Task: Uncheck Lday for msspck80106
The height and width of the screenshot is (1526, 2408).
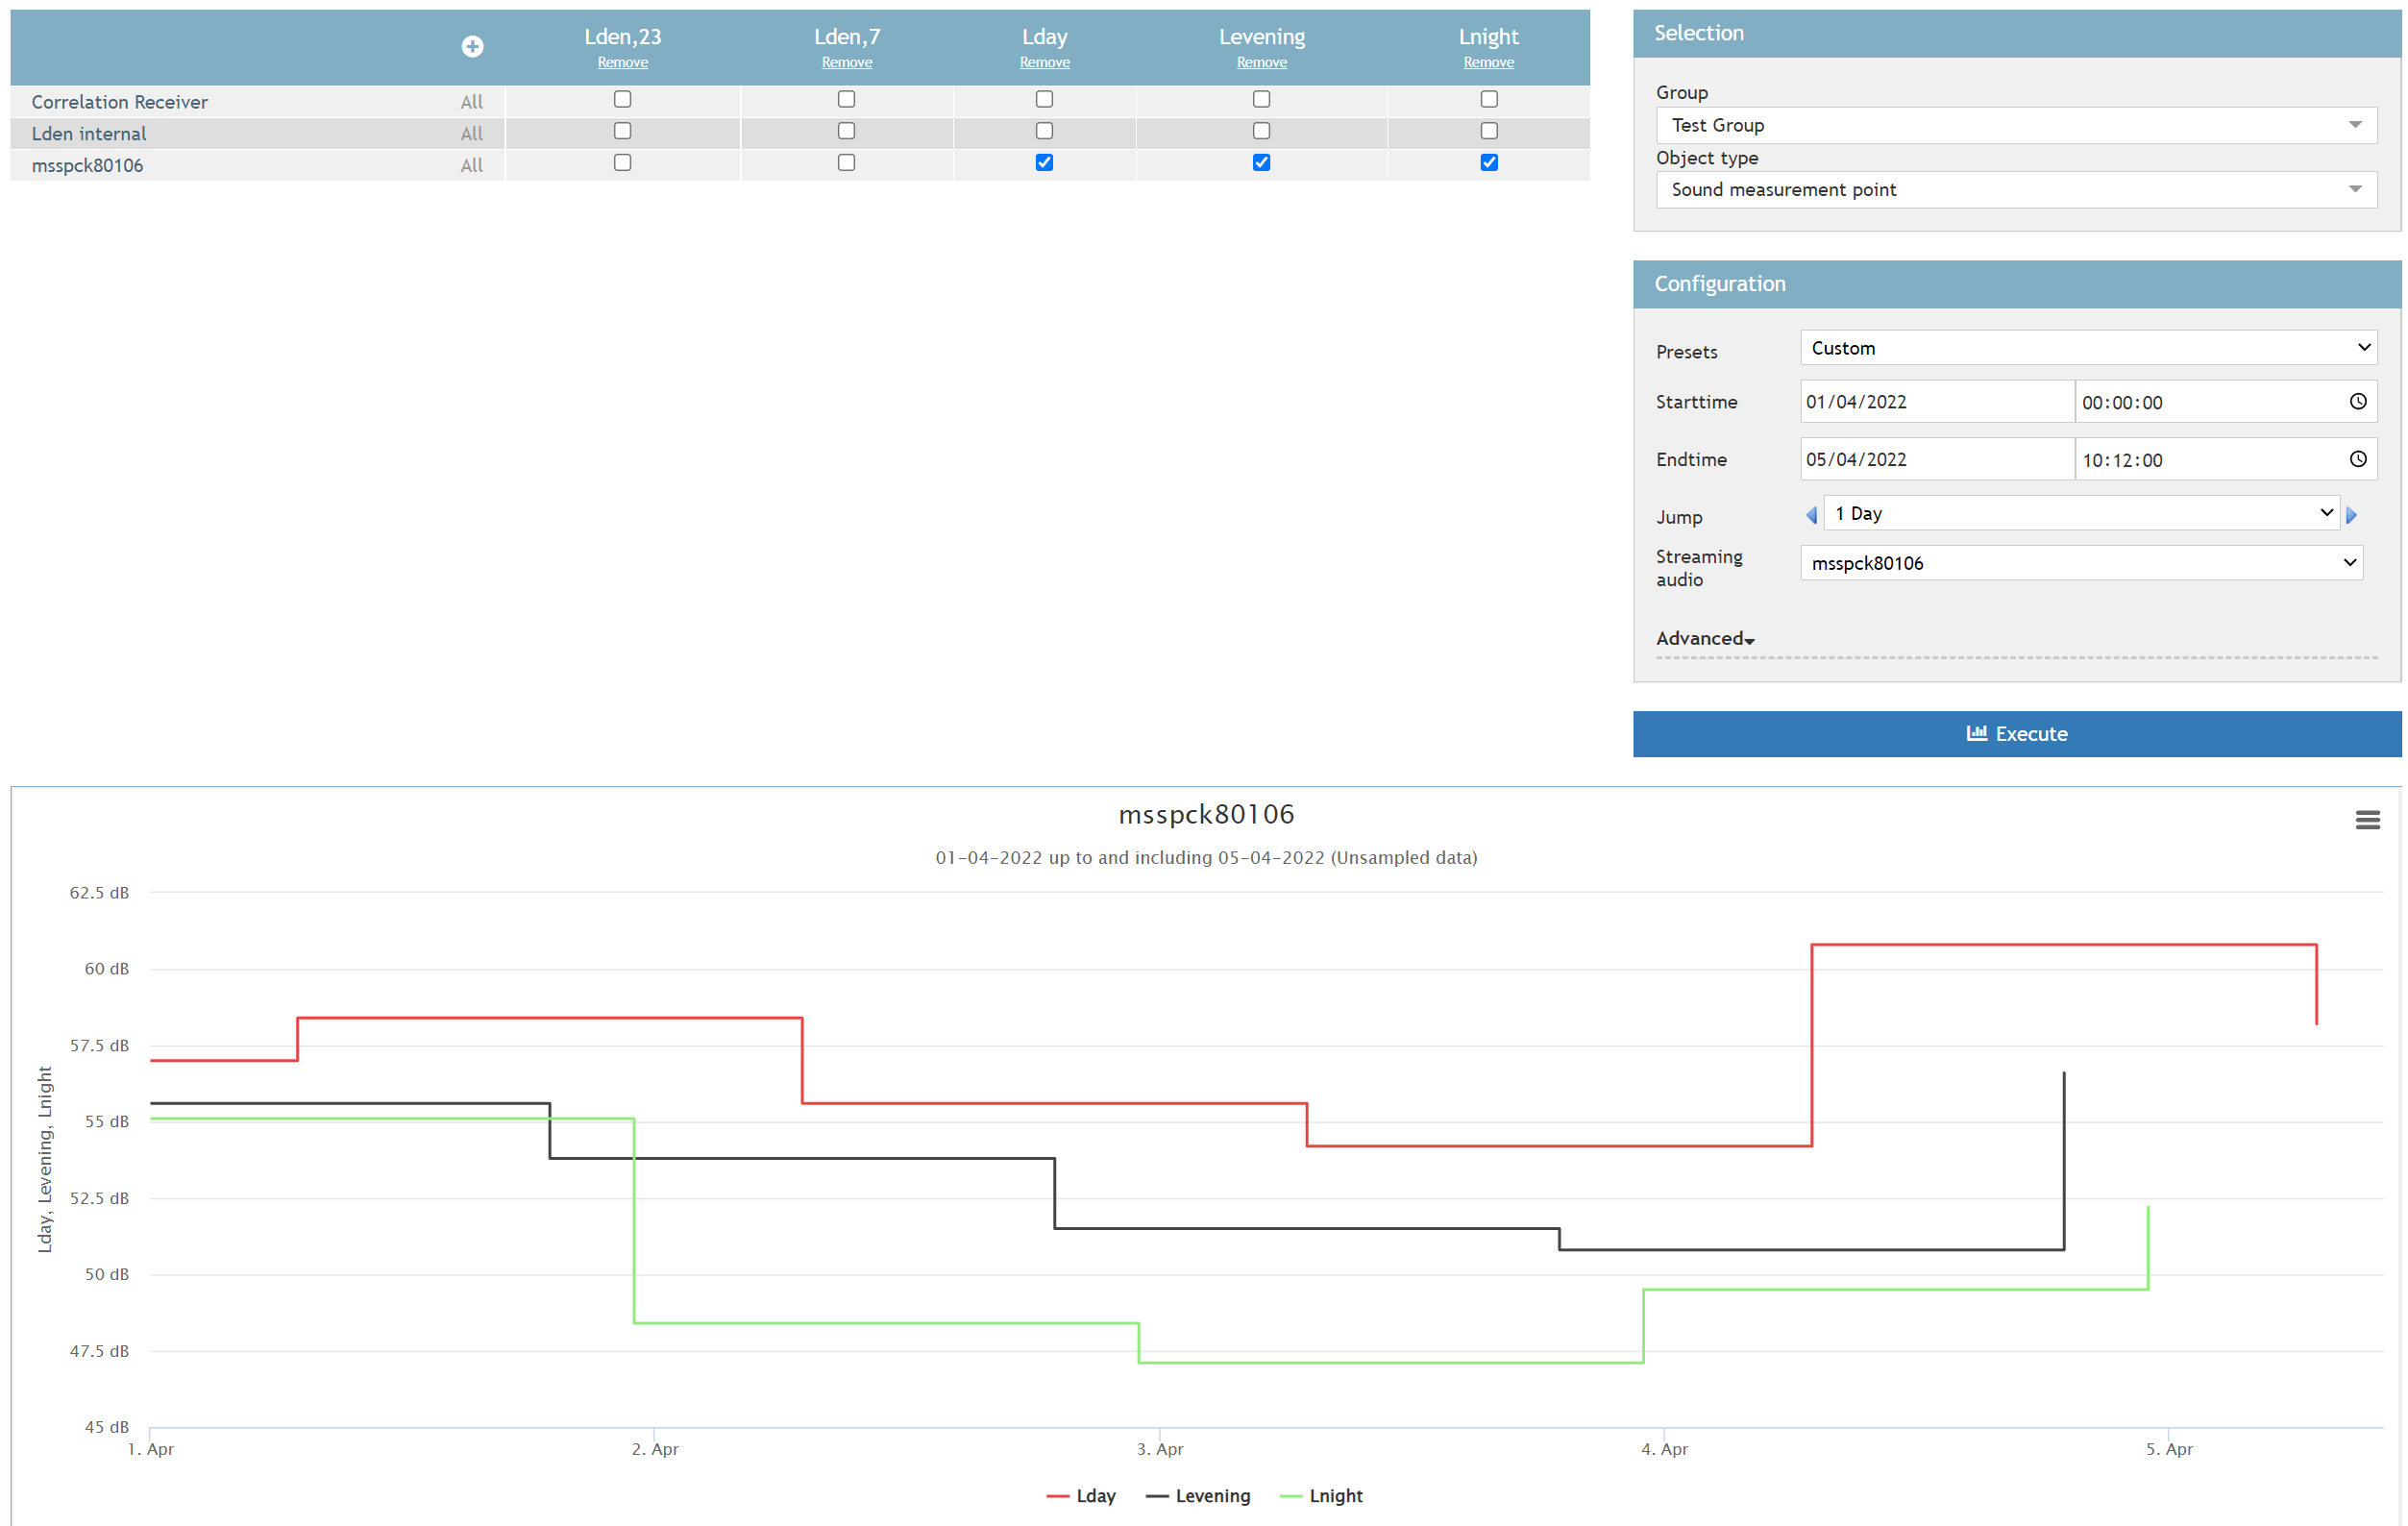Action: point(1044,162)
